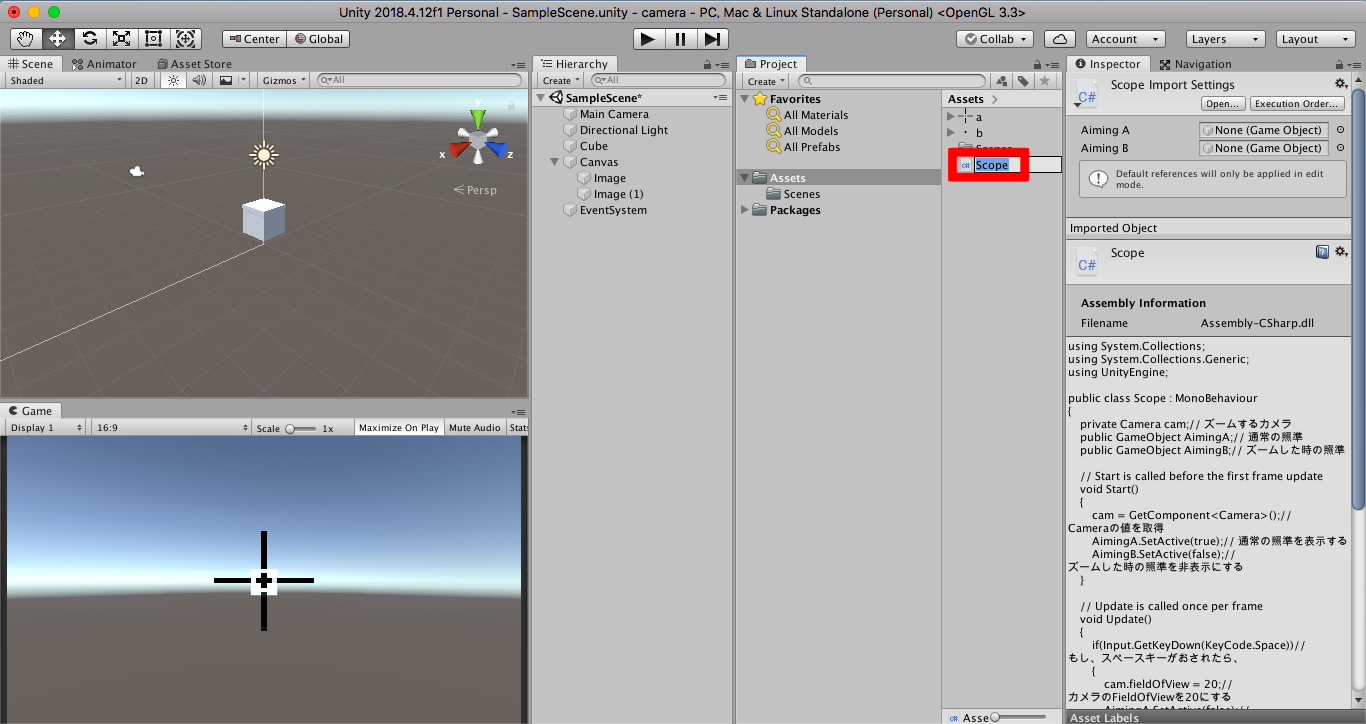This screenshot has width=1366, height=724.
Task: Open Aiming B object picker circle
Action: click(x=1340, y=148)
